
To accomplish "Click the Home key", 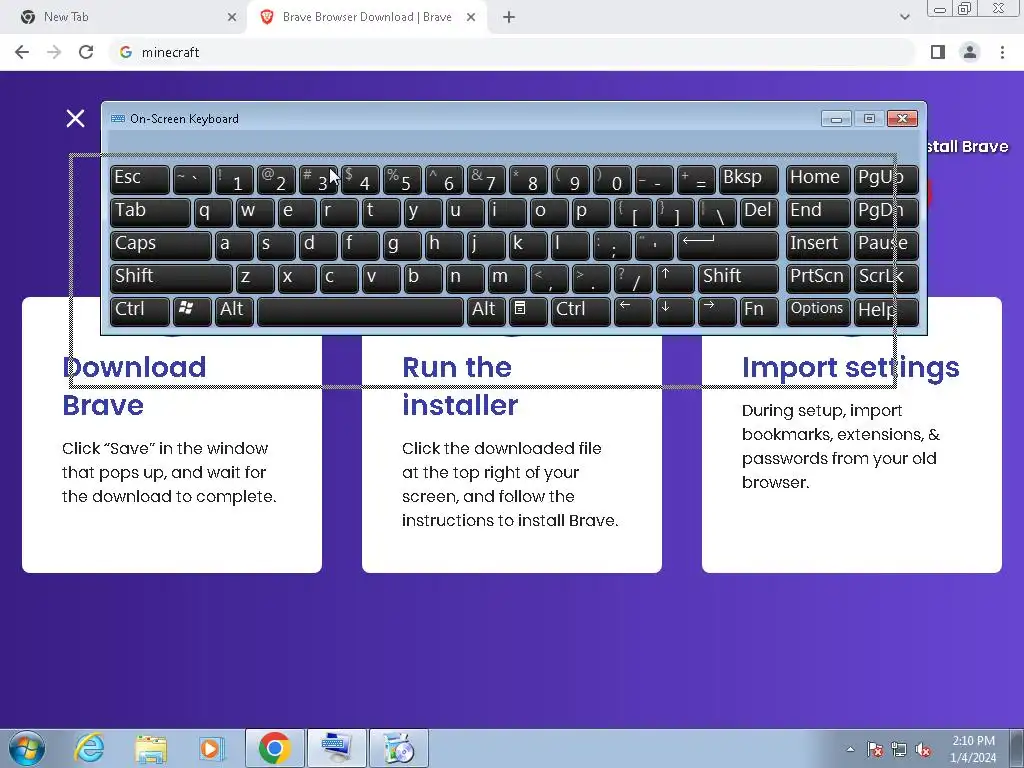I will (x=818, y=179).
